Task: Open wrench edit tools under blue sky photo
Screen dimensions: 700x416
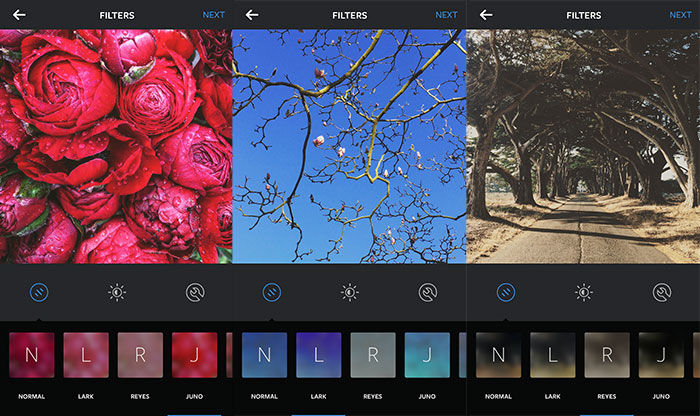Action: tap(428, 293)
